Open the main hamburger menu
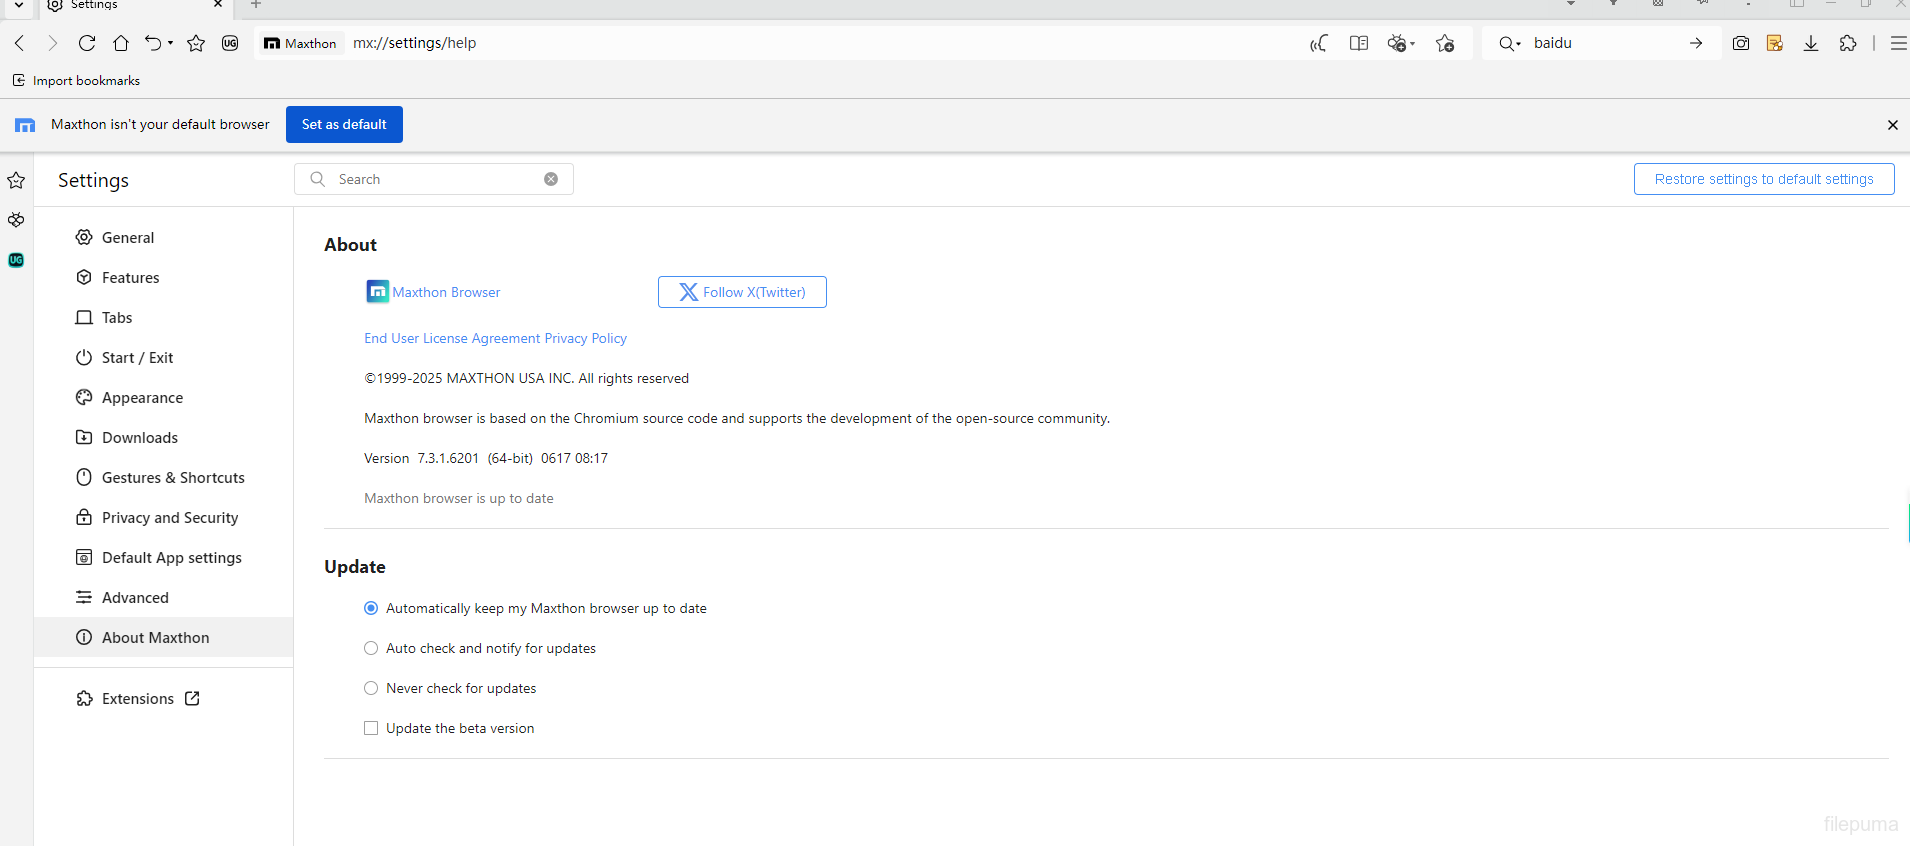1910x846 pixels. pos(1898,43)
